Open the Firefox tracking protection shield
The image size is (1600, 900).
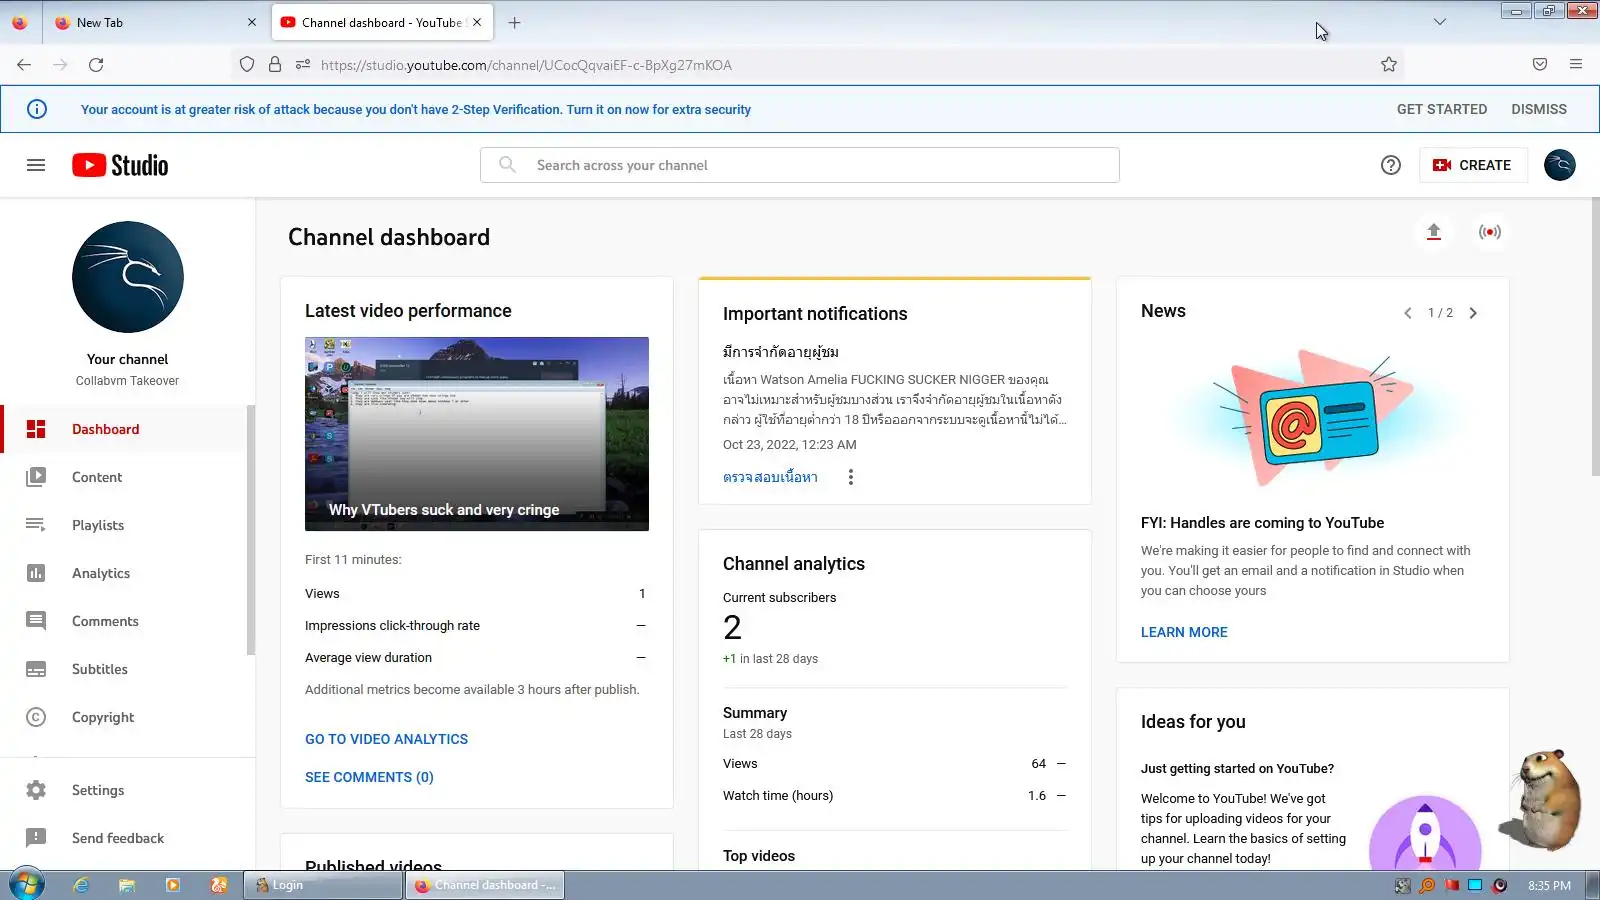(x=247, y=65)
